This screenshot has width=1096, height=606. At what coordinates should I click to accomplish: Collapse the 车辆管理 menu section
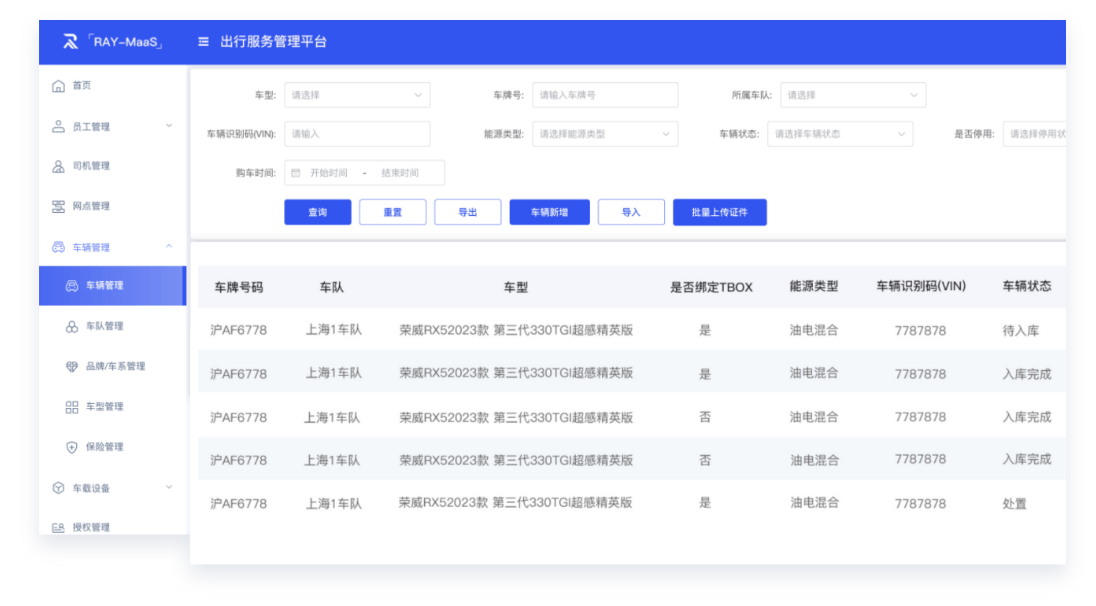pos(110,247)
